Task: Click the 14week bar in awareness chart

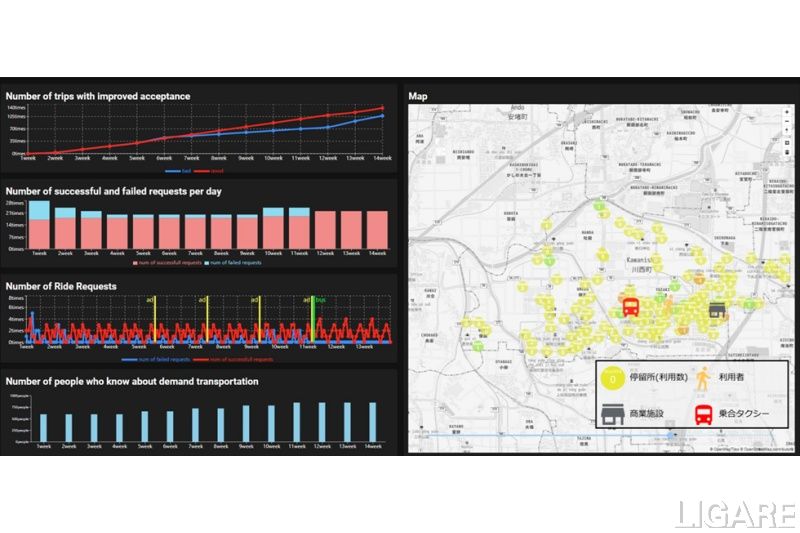Action: (373, 422)
